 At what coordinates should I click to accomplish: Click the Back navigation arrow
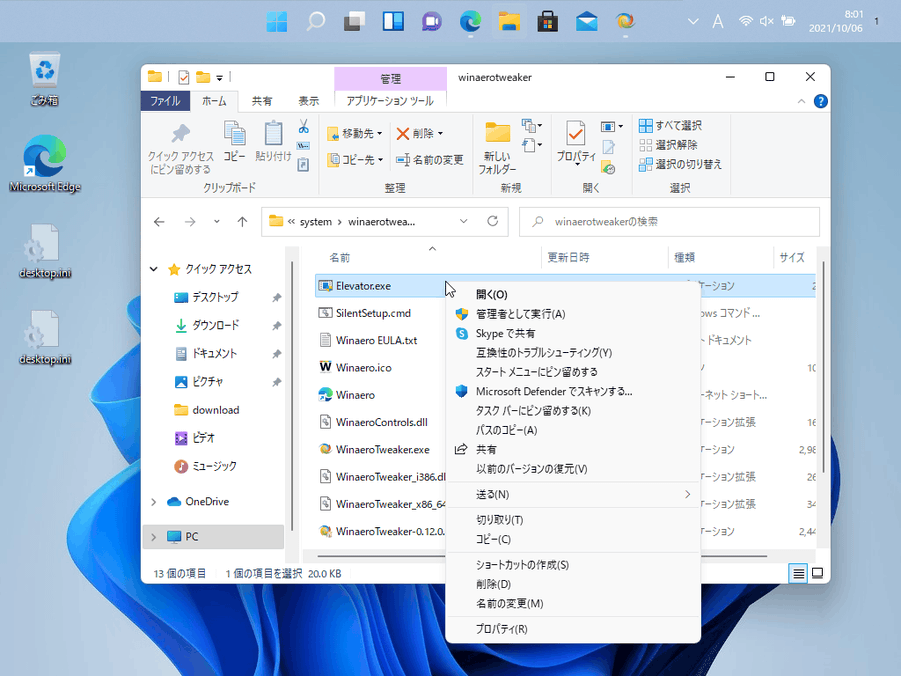pos(159,221)
